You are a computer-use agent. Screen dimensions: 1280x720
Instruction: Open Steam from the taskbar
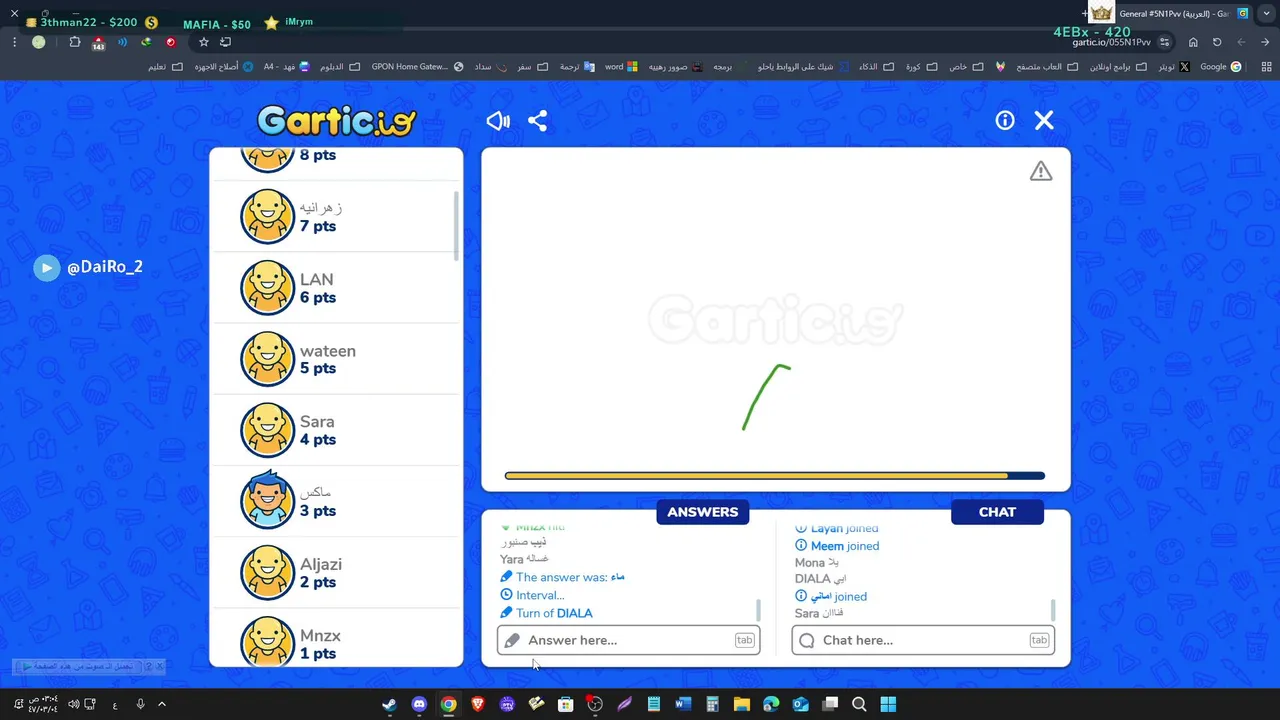[x=389, y=704]
